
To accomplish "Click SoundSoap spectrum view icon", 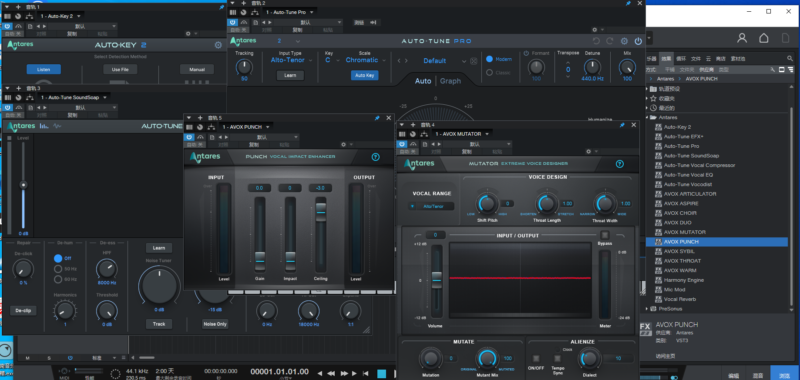I will point(44,126).
